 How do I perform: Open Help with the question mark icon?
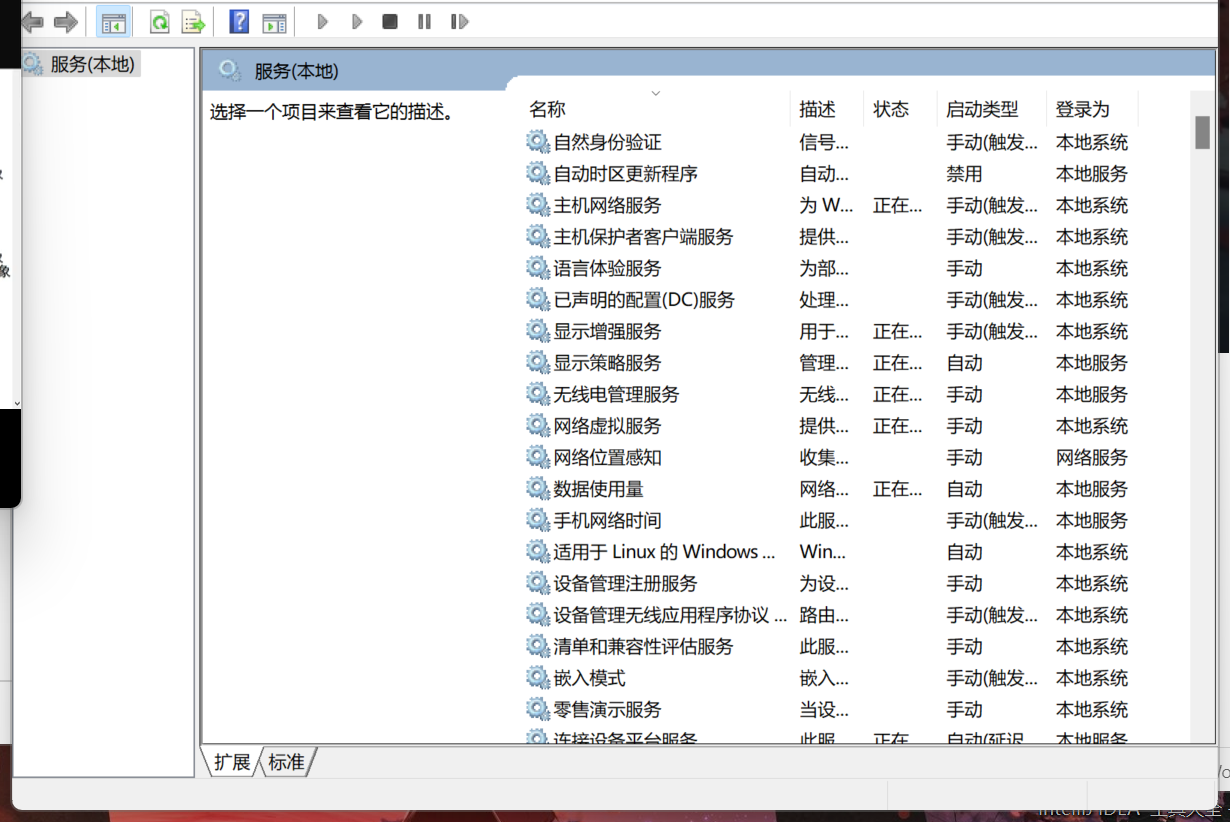[239, 21]
